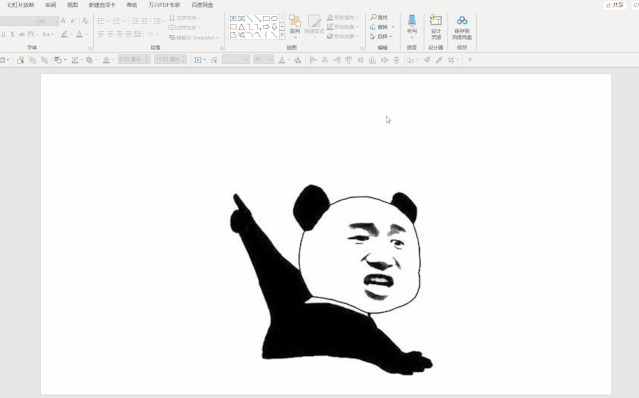
Task: Toggle right paragraph alignment
Action: (x=119, y=34)
